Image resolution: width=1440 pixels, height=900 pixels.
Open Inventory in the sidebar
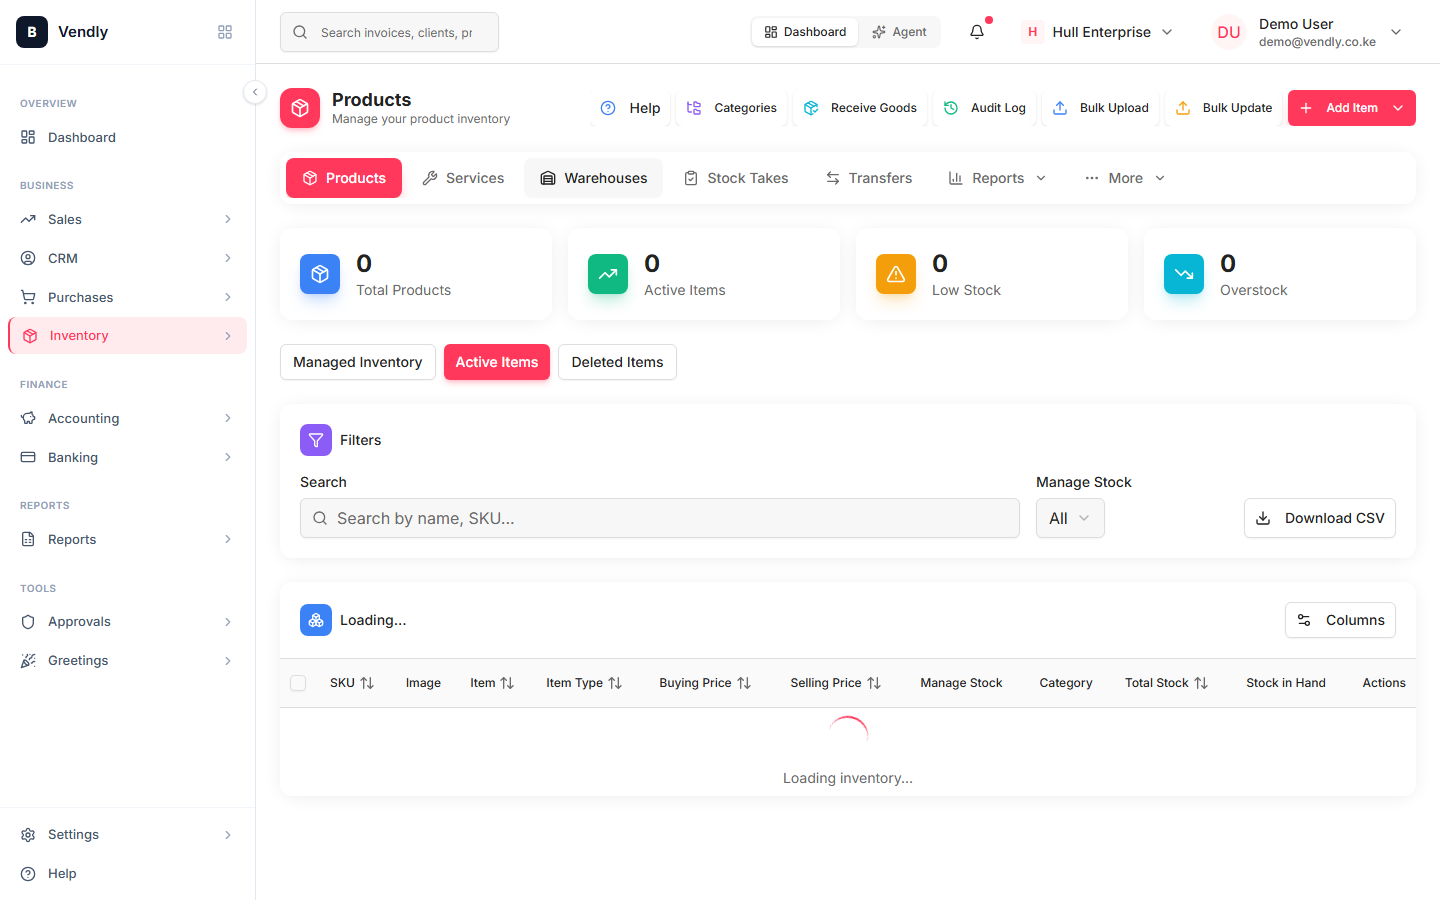[127, 336]
